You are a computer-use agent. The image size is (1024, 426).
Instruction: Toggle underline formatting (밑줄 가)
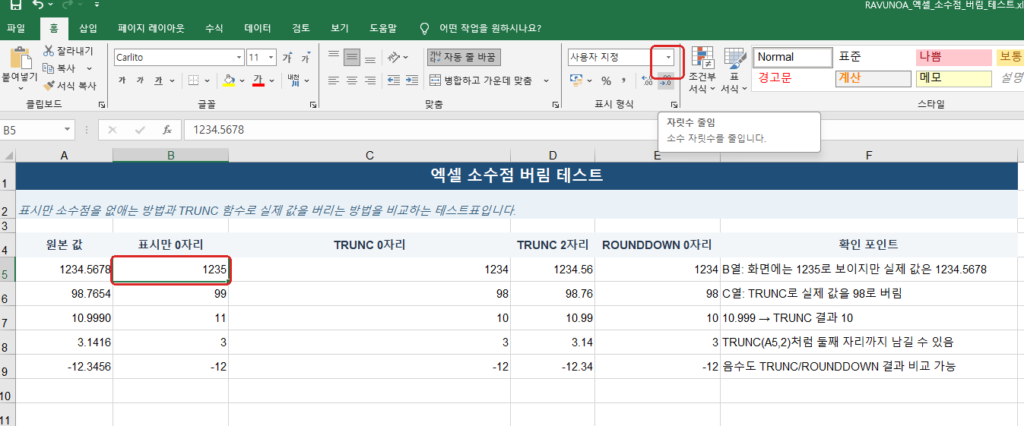coord(158,80)
